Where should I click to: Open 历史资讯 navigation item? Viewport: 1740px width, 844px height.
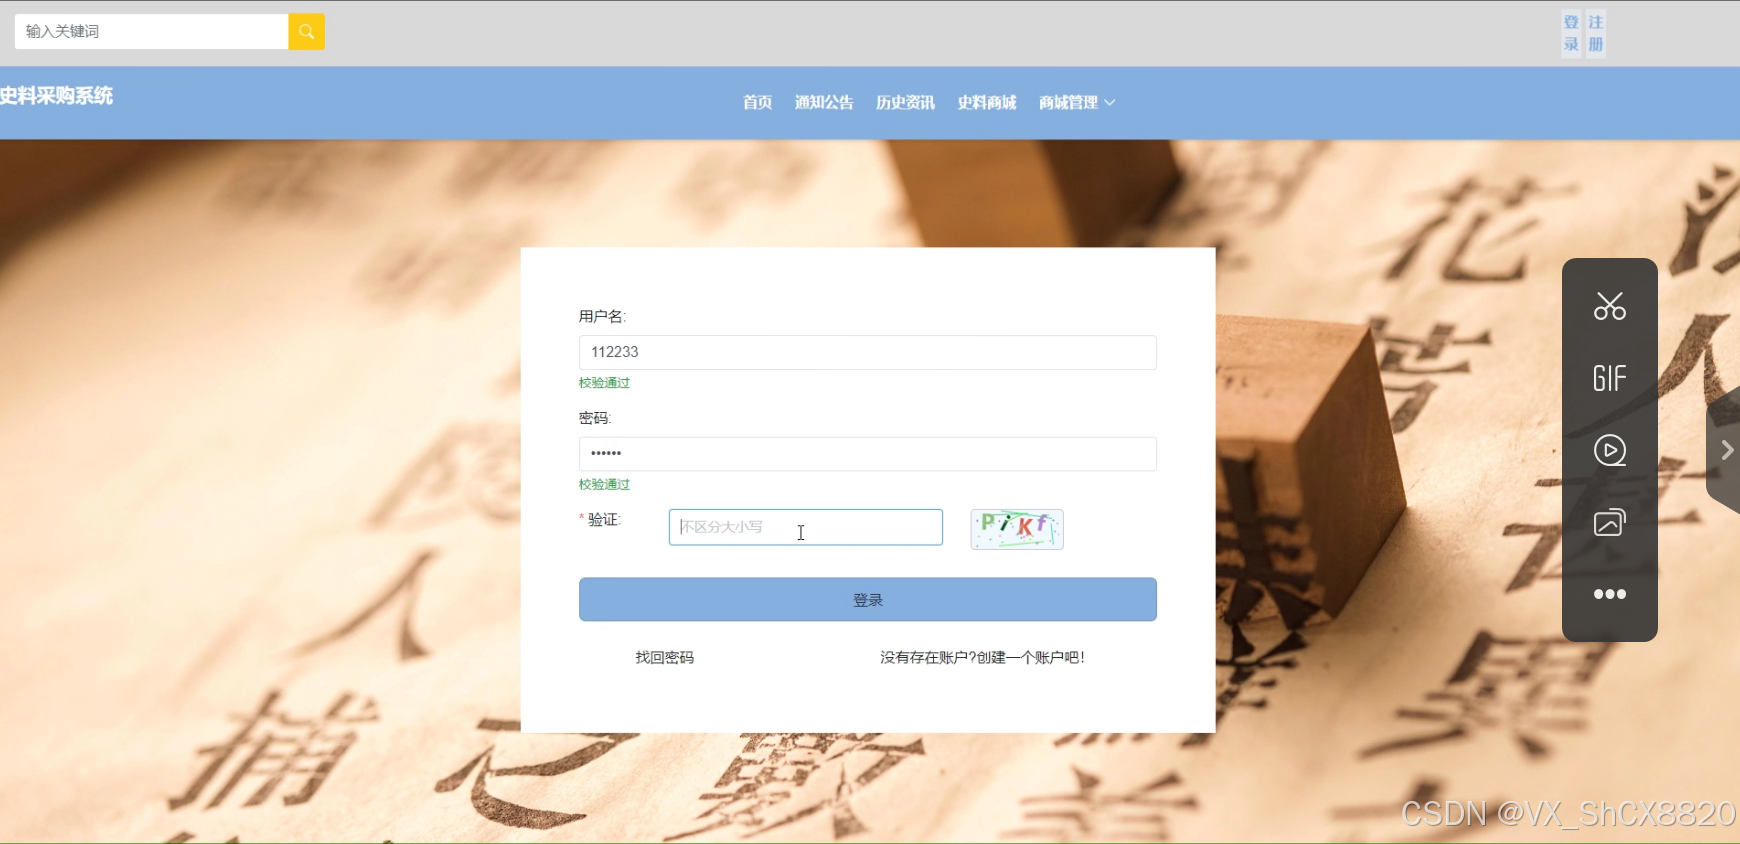[x=905, y=102]
